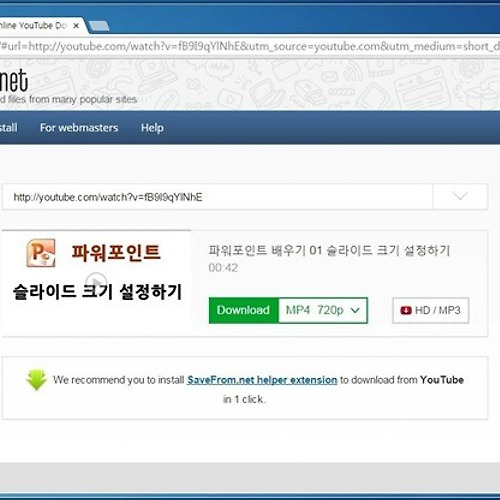Close the Online YouTube Downloader tab

point(76,25)
